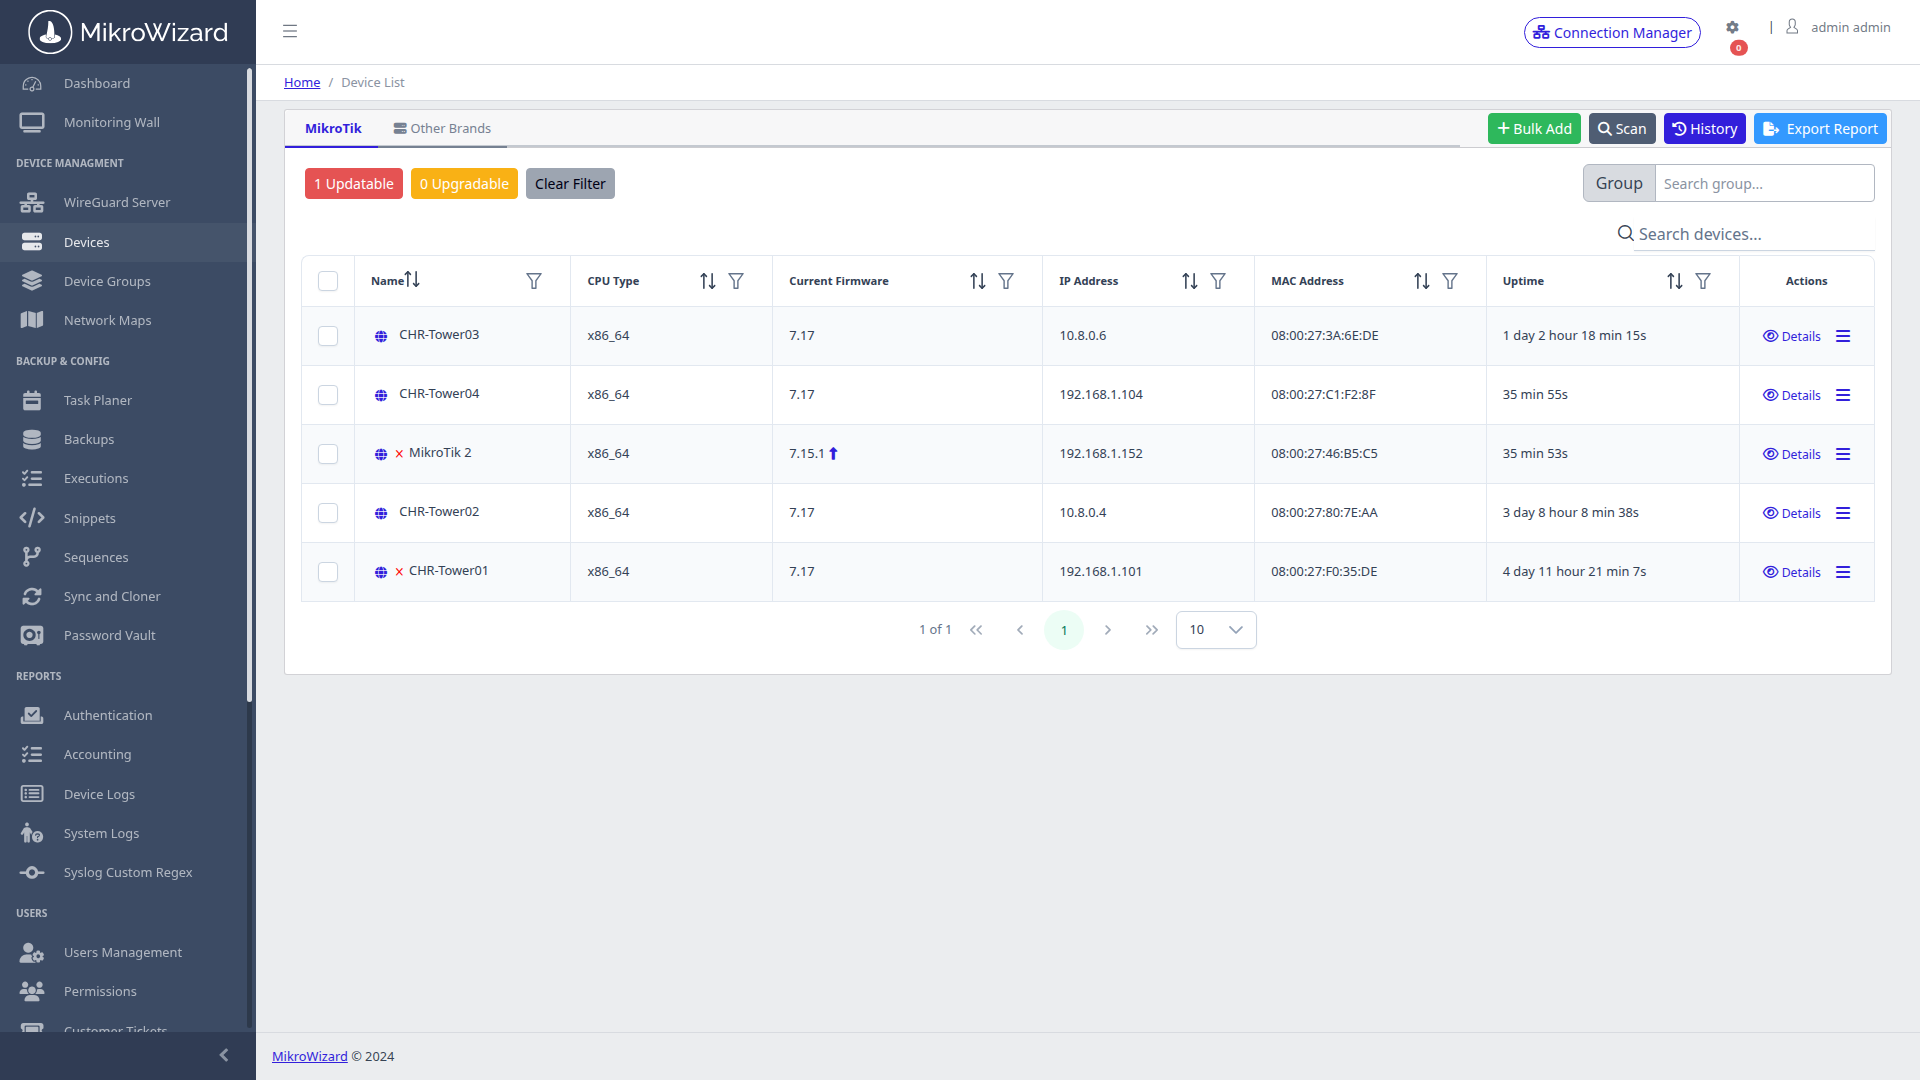Filter the Uptime column

1703,281
